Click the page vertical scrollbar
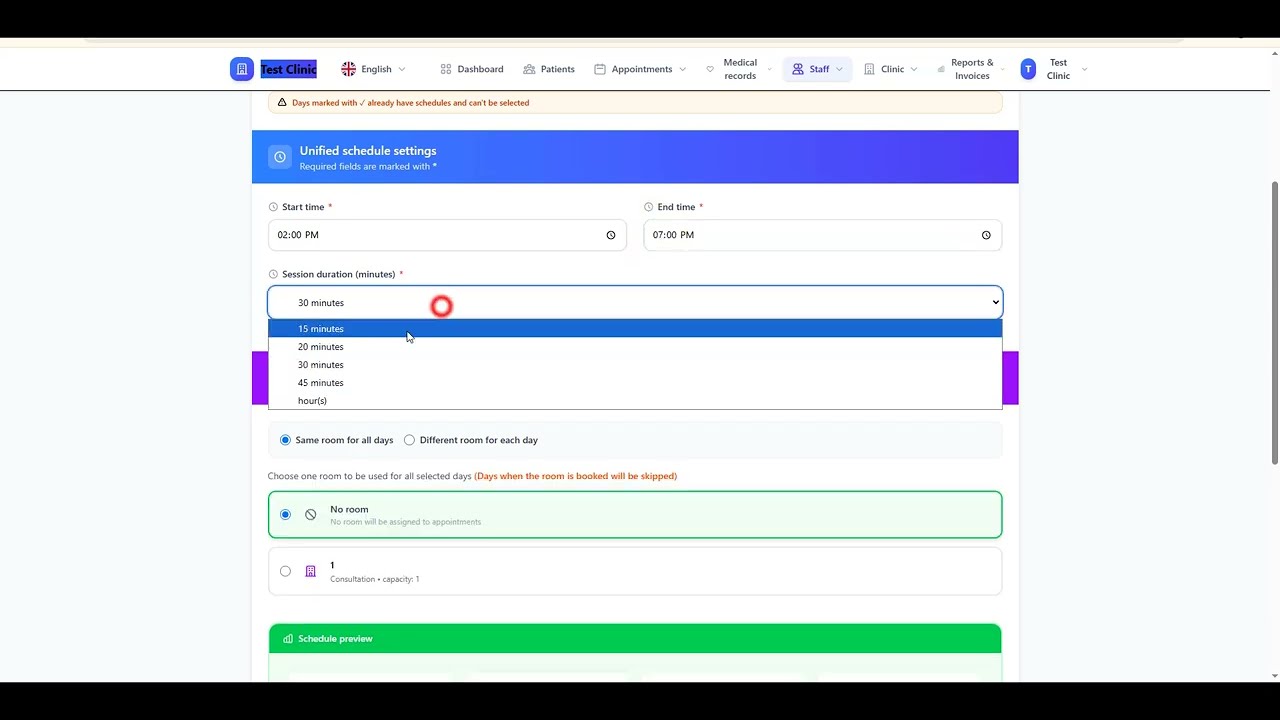 pyautogui.click(x=1274, y=323)
